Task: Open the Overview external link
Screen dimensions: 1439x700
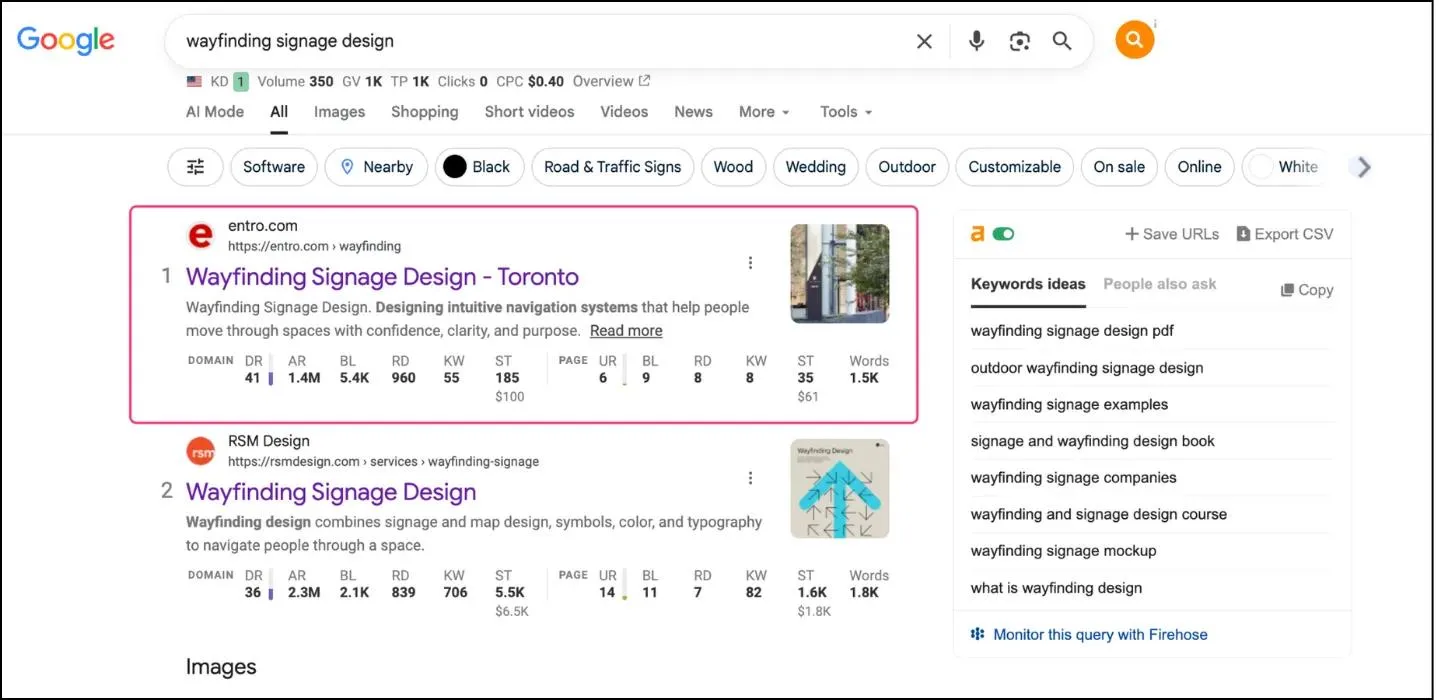Action: (x=611, y=81)
